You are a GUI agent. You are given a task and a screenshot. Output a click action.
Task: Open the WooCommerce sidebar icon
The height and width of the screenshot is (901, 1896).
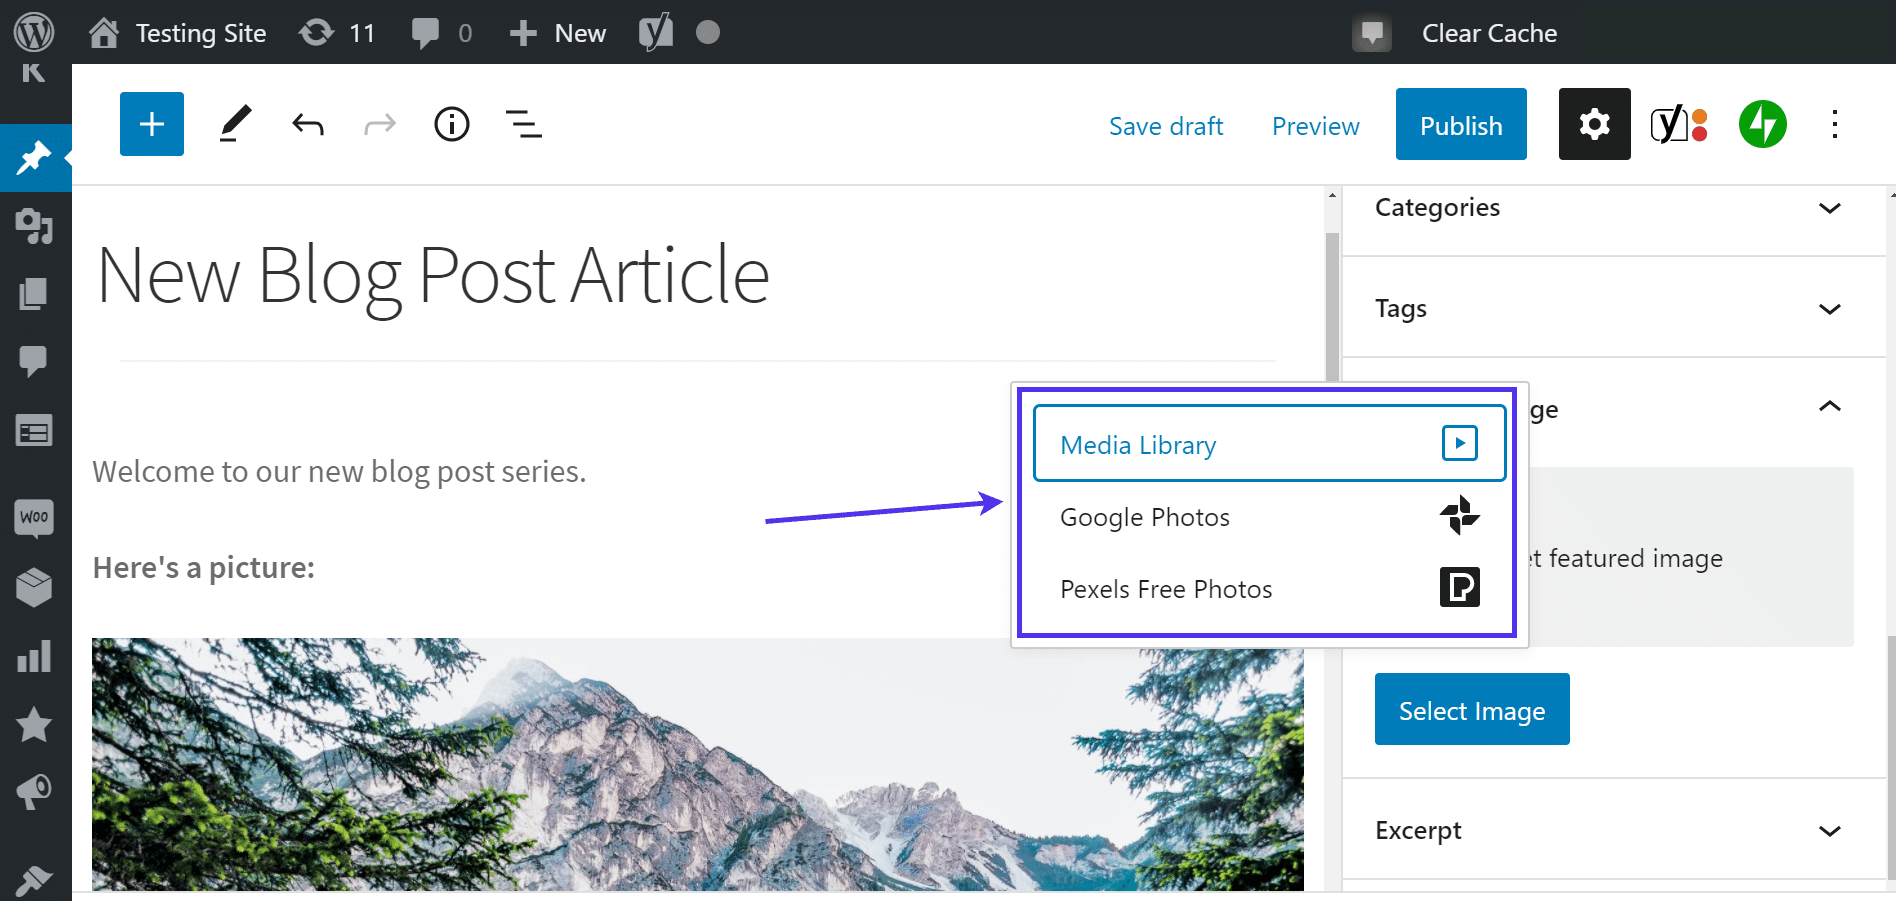point(35,517)
